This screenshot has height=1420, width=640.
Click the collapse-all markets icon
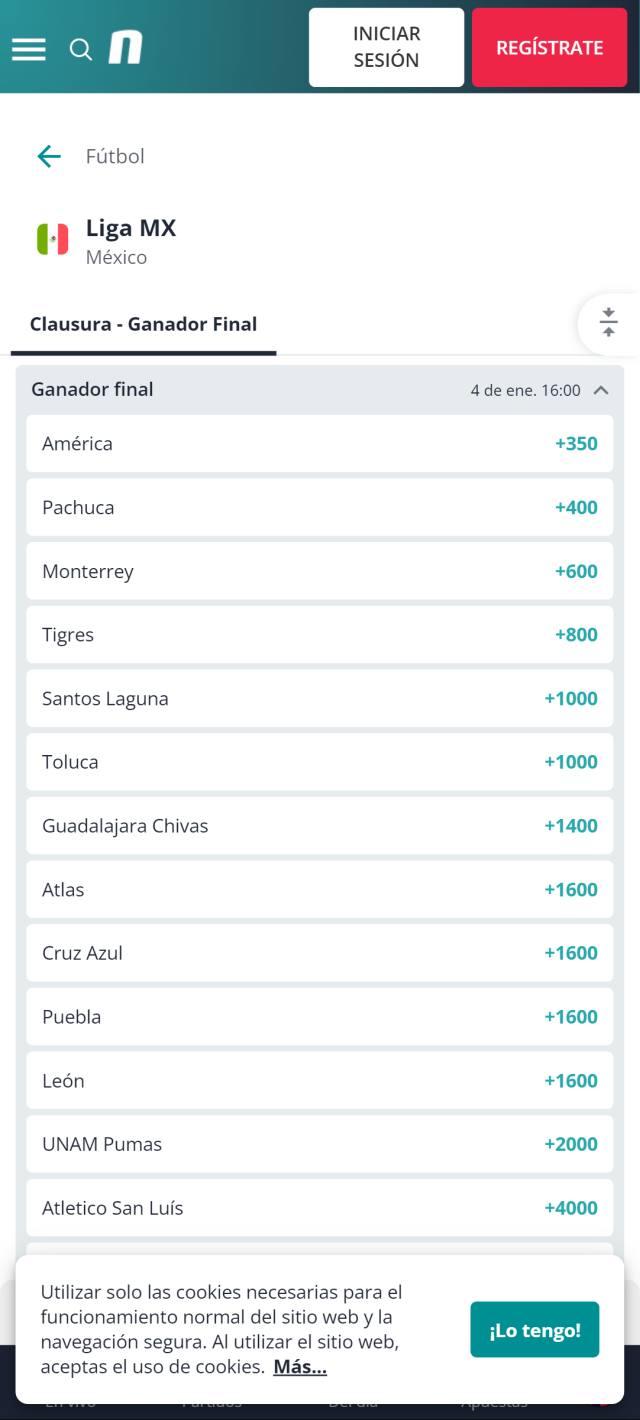(x=608, y=323)
